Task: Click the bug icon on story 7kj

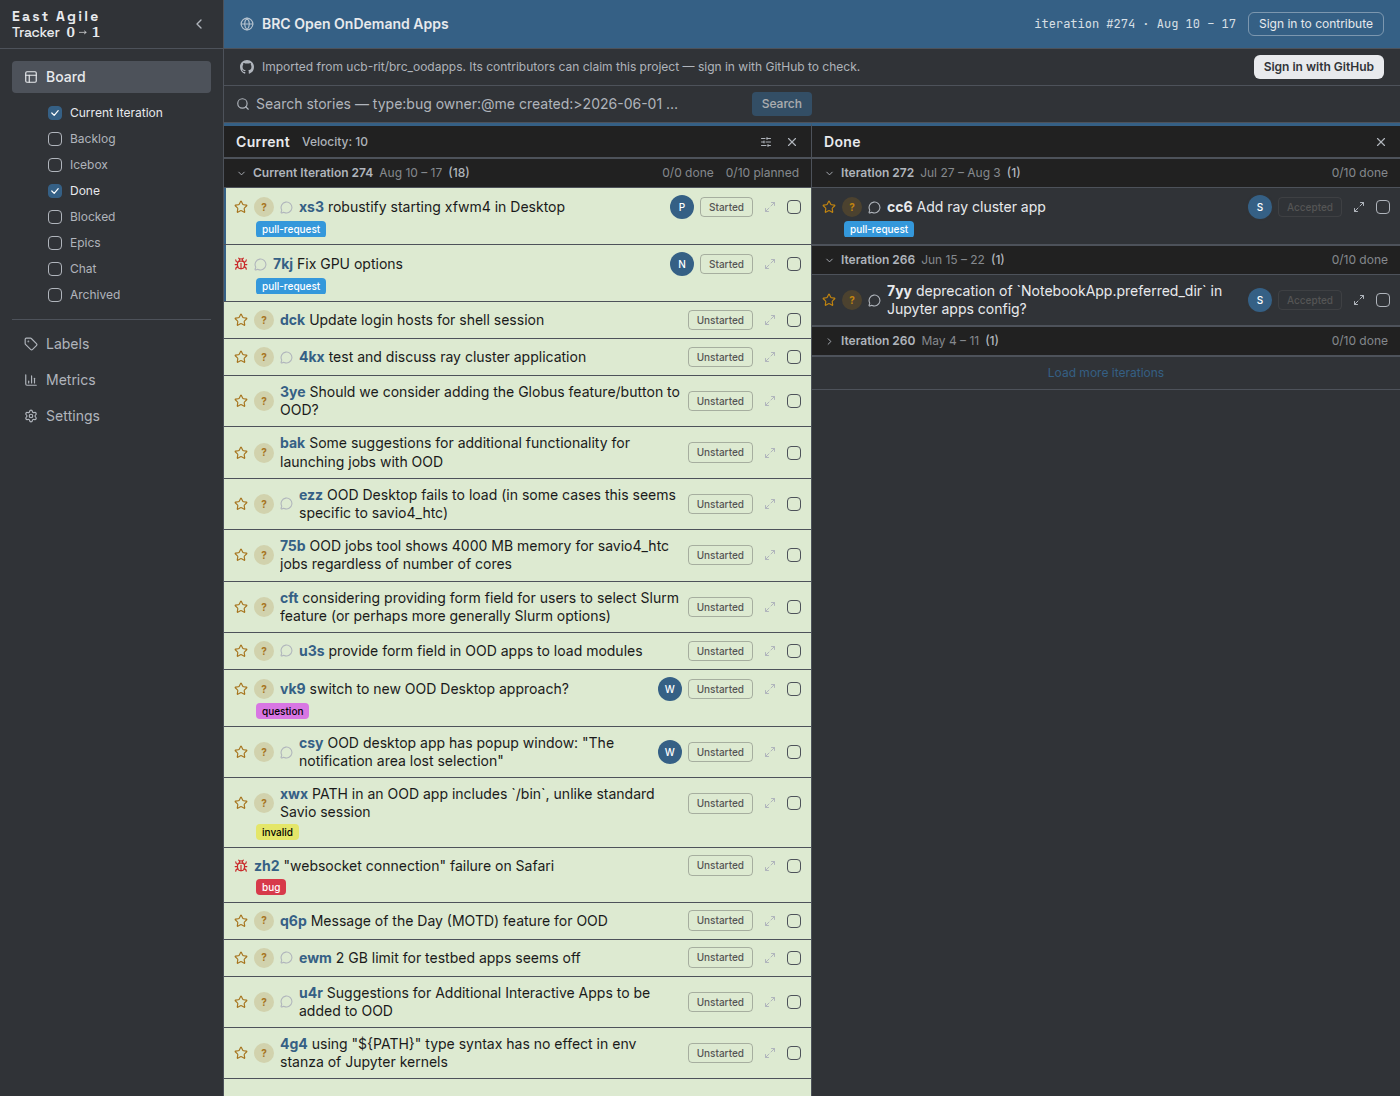Action: point(241,264)
